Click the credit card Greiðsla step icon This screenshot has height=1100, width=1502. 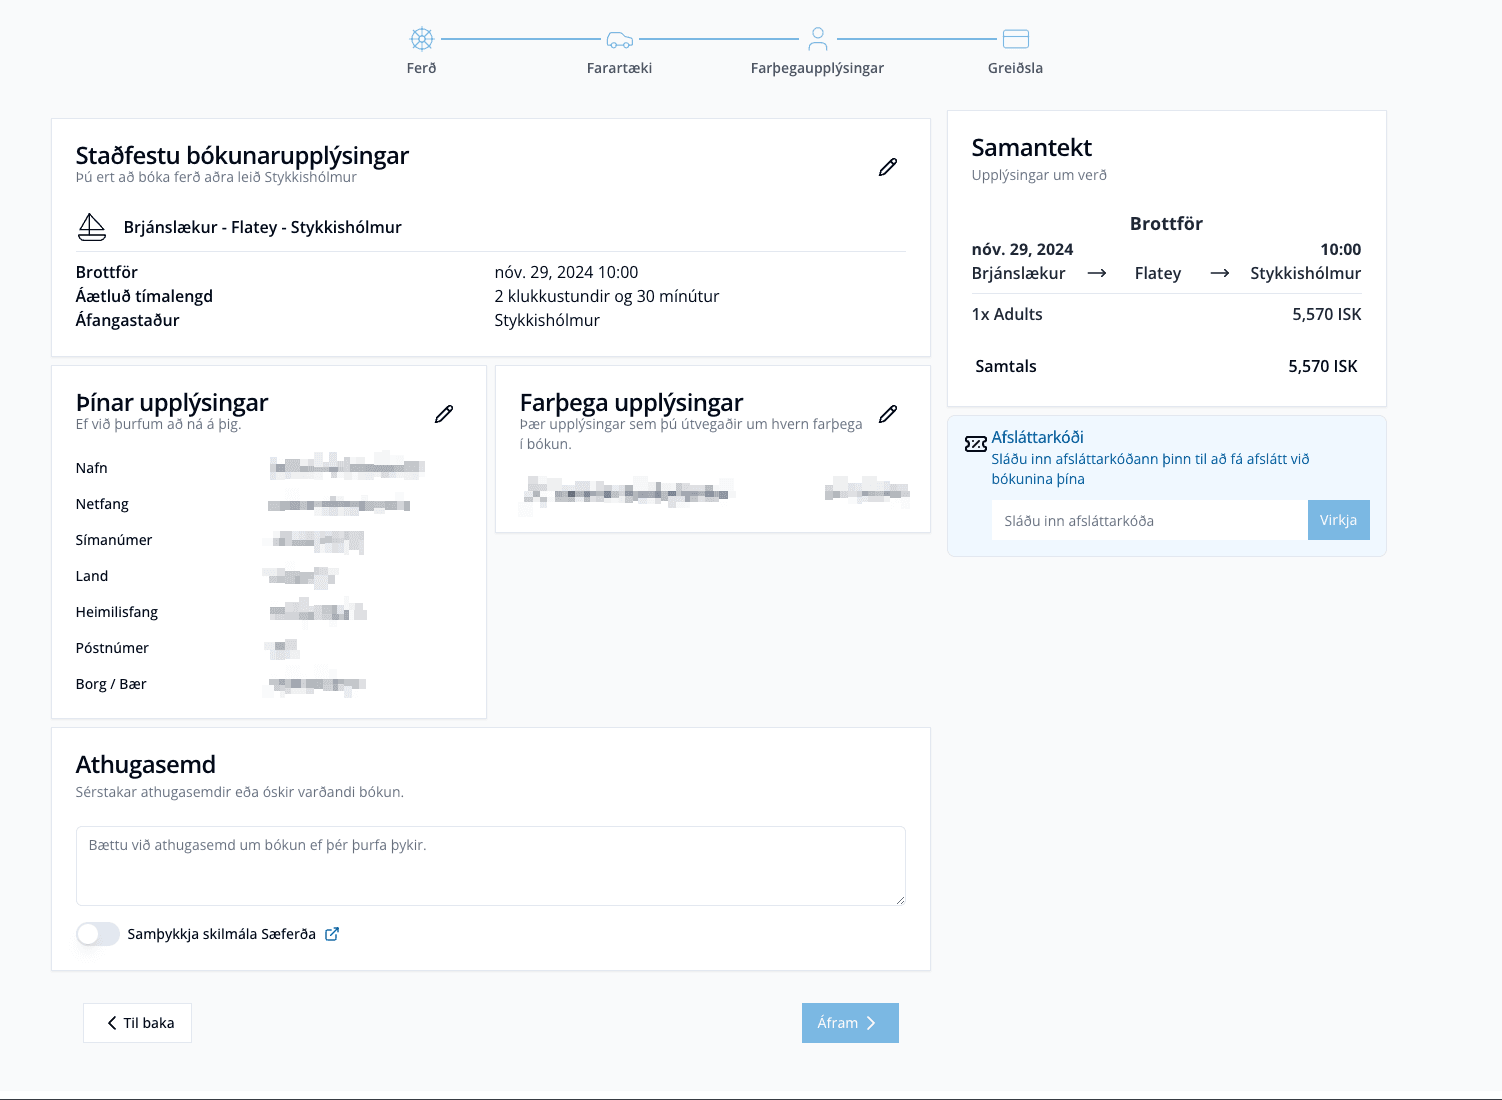[x=1015, y=39]
